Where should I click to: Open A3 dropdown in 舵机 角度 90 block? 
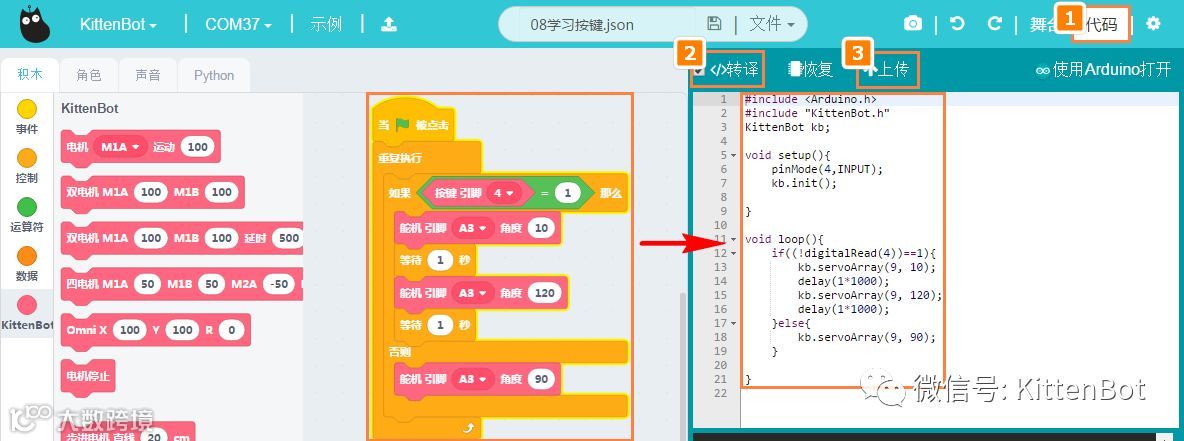click(473, 379)
